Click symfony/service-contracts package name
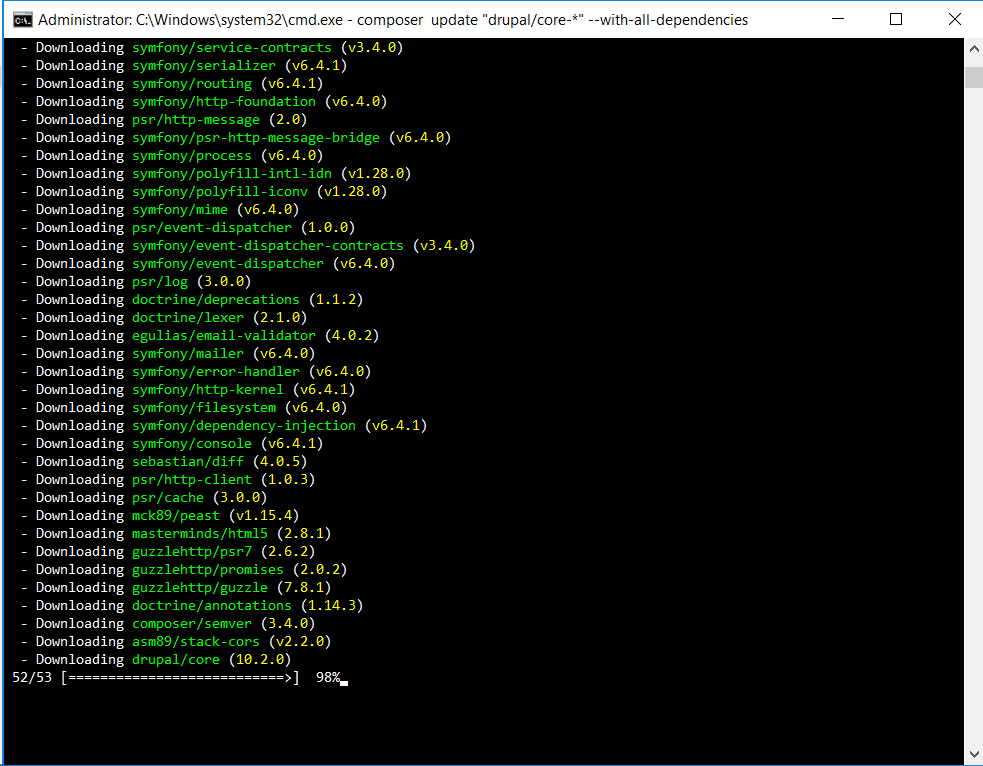 coord(231,48)
